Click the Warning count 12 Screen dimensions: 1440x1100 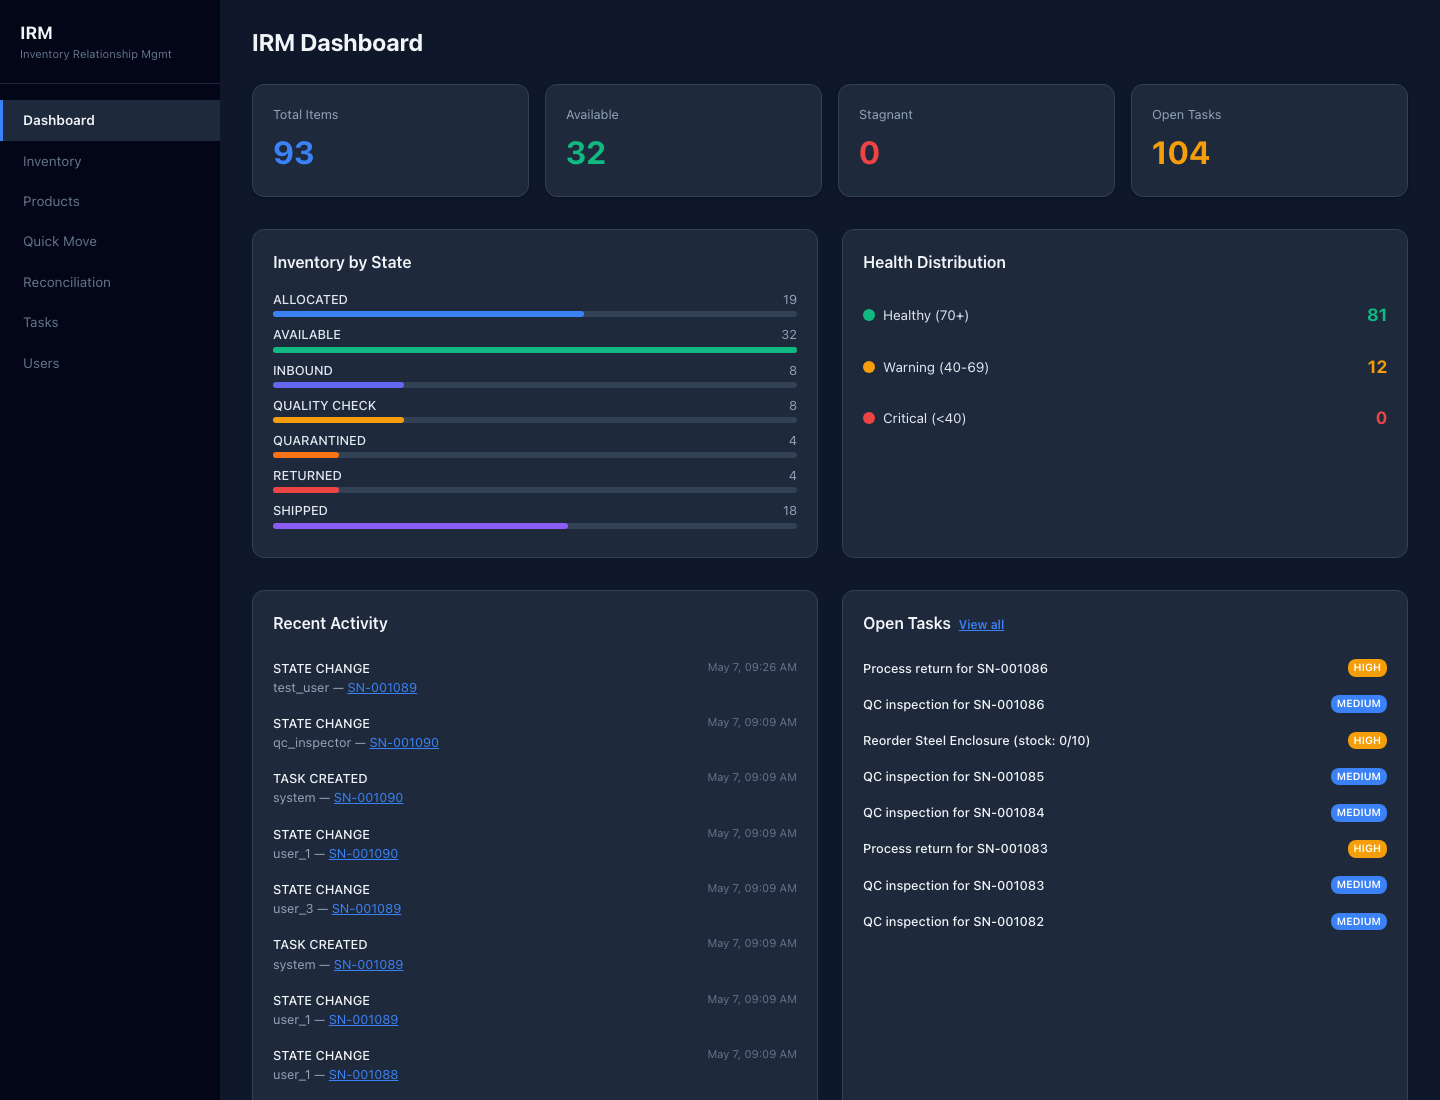pos(1377,367)
